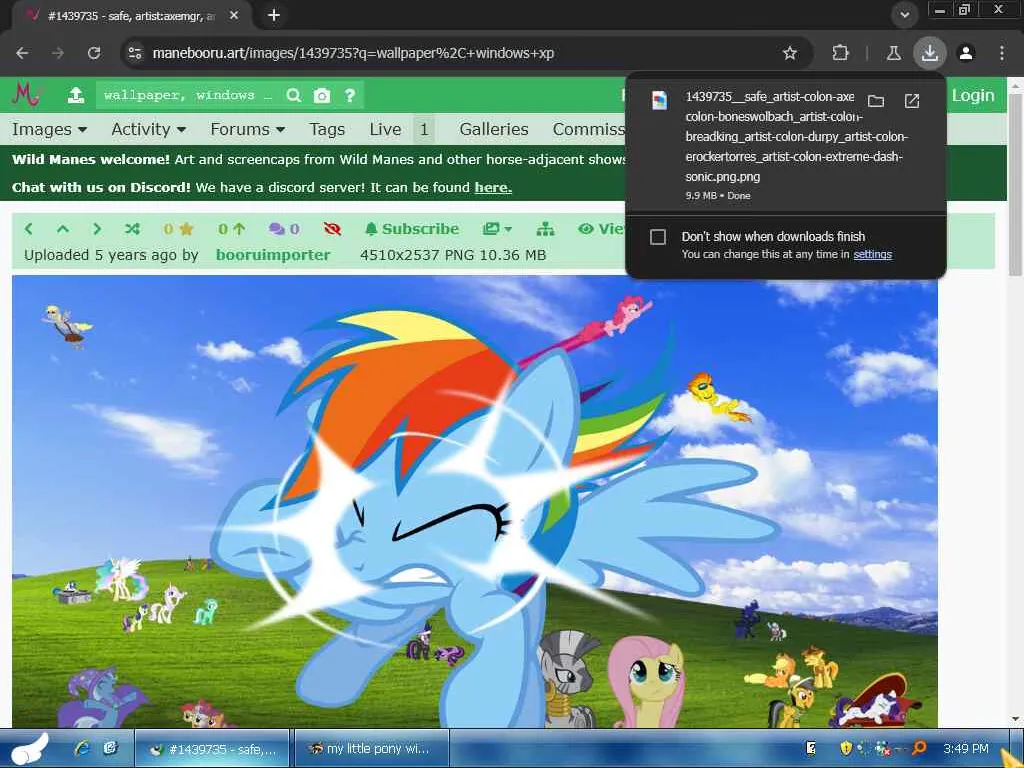Open the upload image icon
This screenshot has height=768, width=1024.
coord(76,95)
